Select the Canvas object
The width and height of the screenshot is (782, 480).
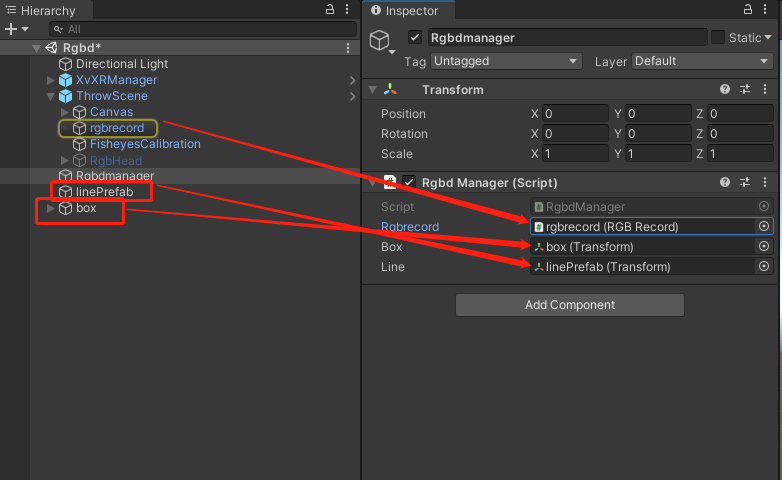click(x=111, y=112)
